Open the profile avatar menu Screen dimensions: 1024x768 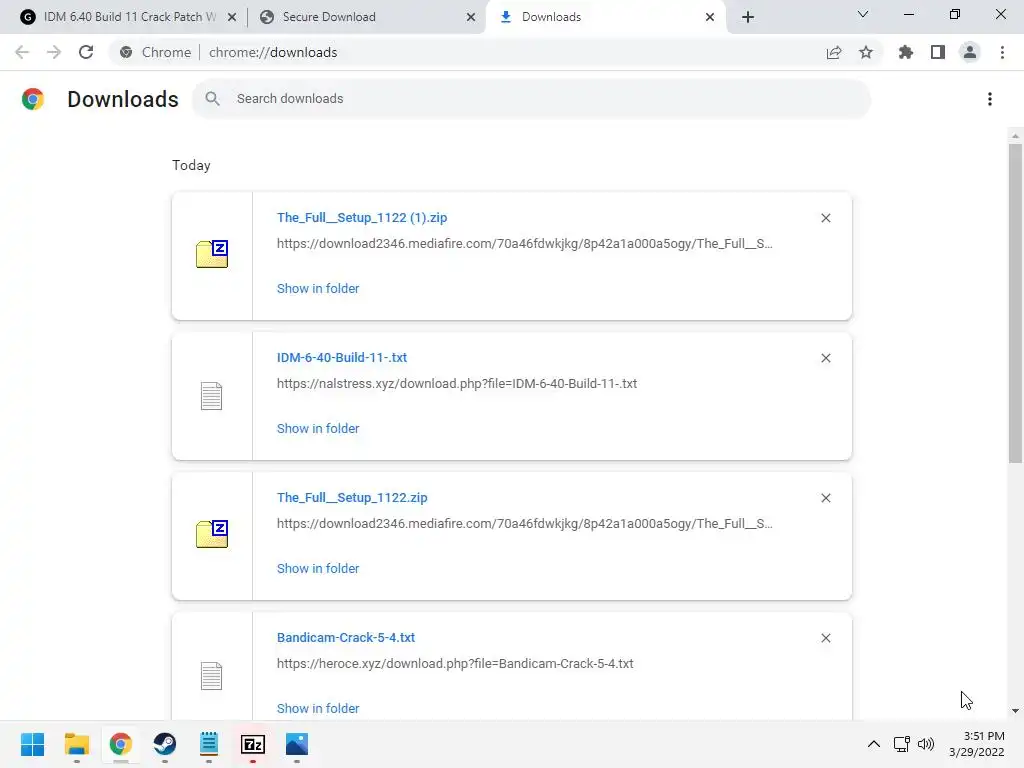click(970, 52)
